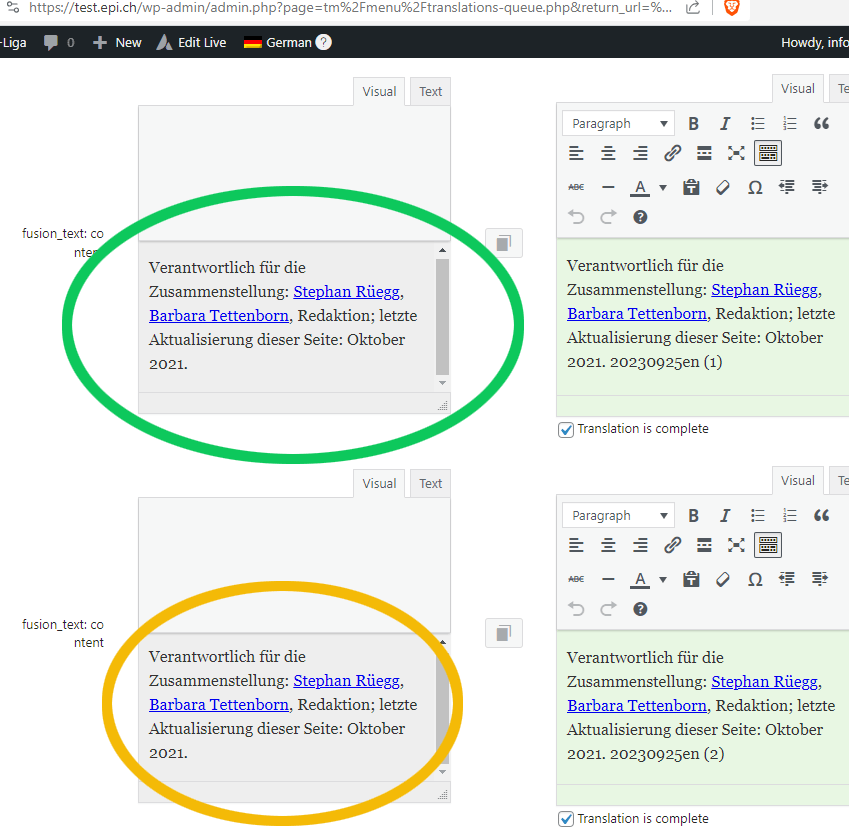Screen dimensions: 849x840
Task: Click undo in upper translation editor
Action: [576, 217]
